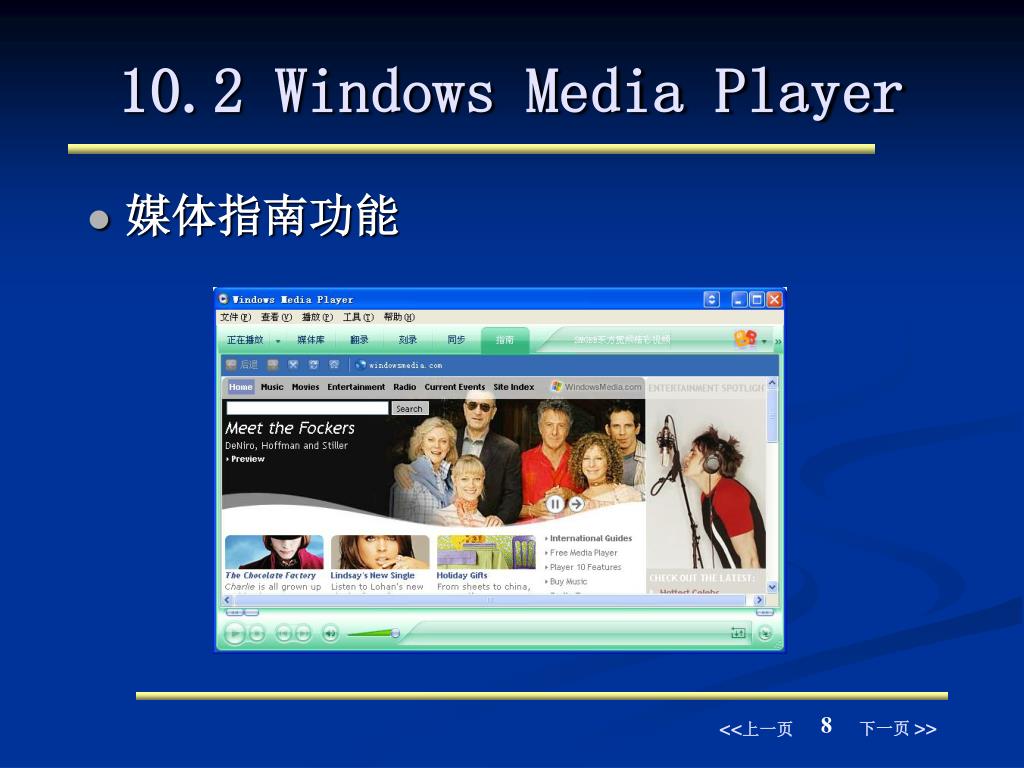Refresh the media guide page

point(313,365)
